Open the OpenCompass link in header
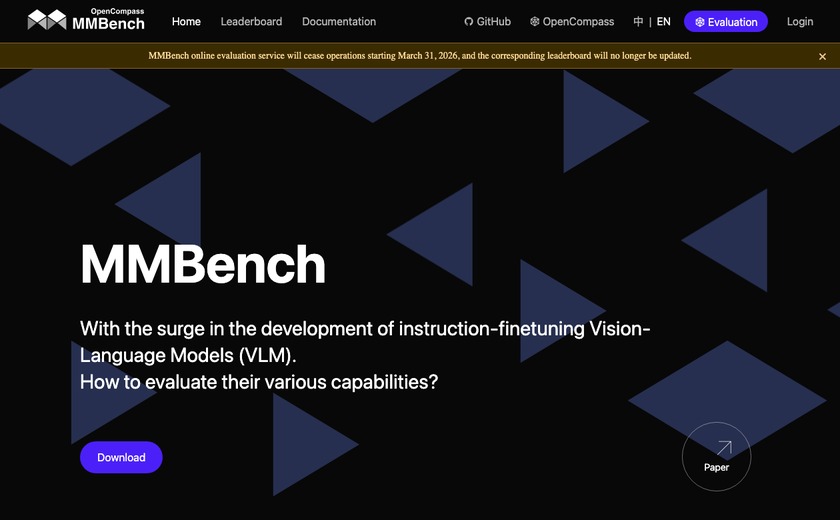Image resolution: width=840 pixels, height=520 pixels. pyautogui.click(x=572, y=21)
